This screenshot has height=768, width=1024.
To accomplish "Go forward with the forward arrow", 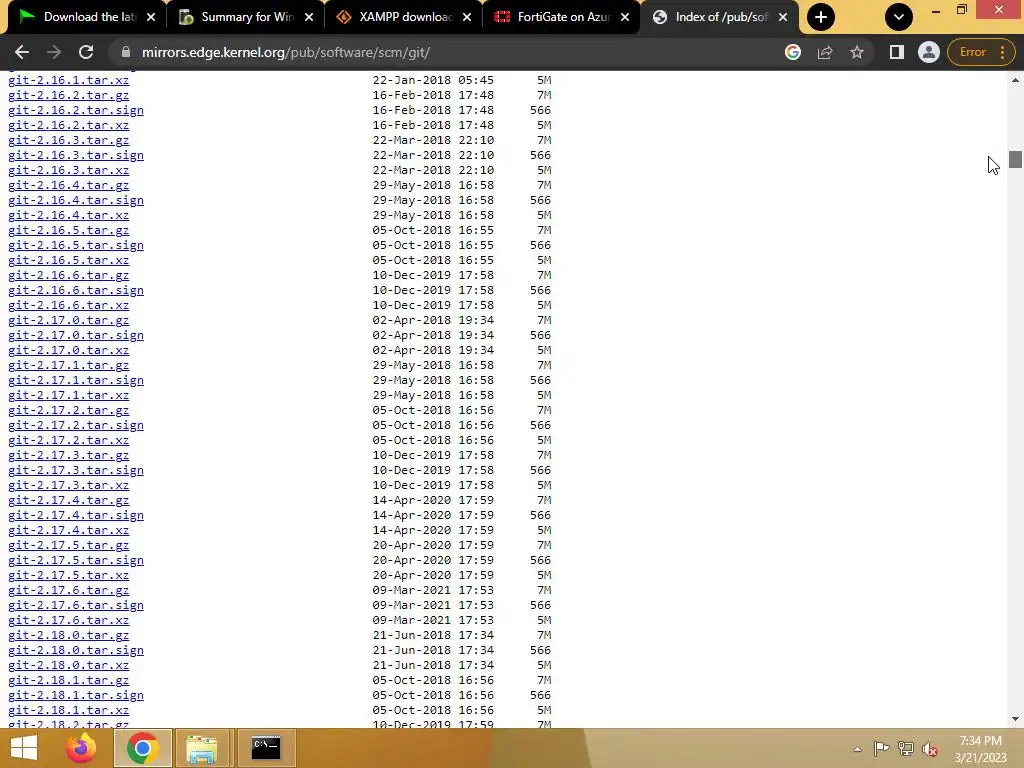I will click(54, 52).
